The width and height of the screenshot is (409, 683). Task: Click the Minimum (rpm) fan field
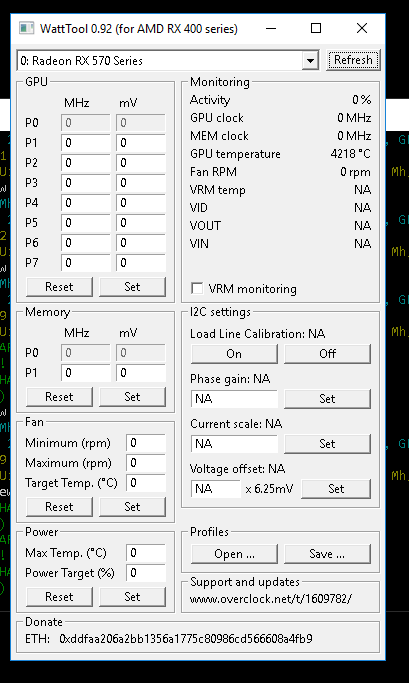[146, 443]
